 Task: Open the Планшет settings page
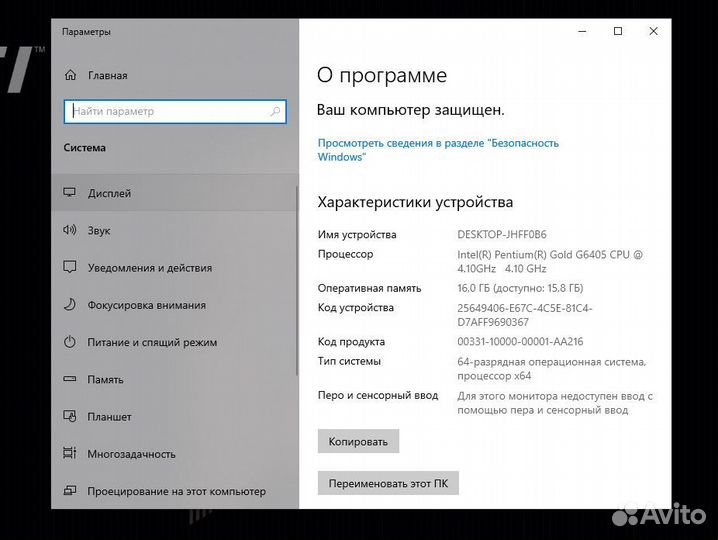[x=174, y=417]
